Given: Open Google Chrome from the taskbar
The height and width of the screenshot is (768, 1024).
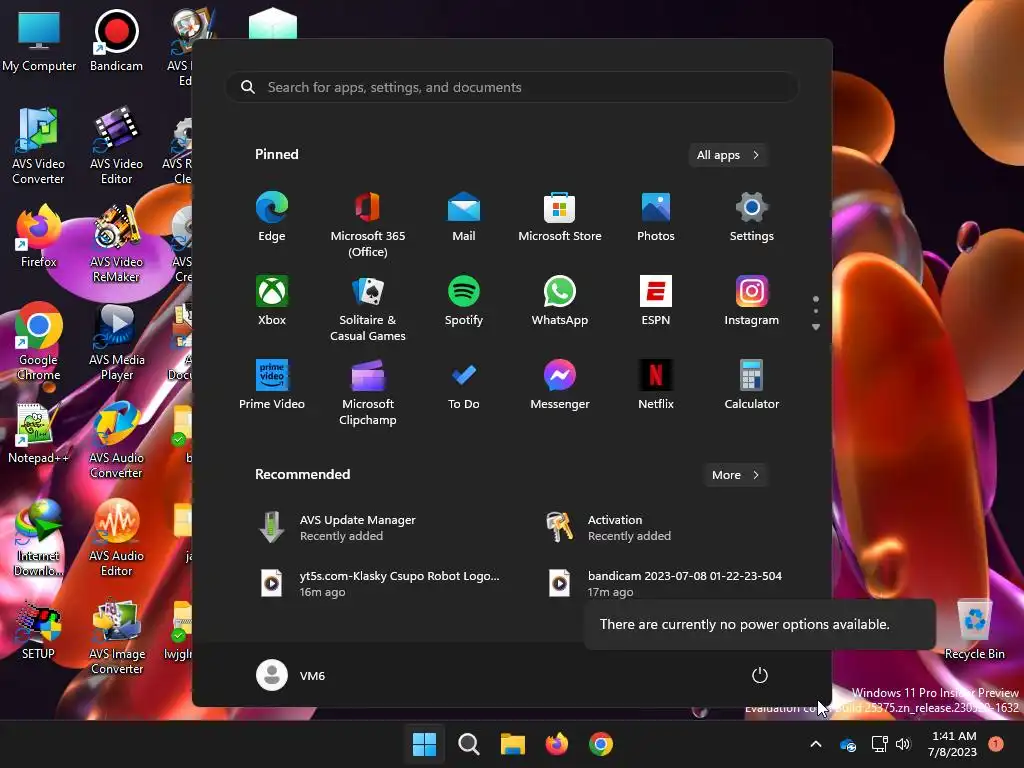Looking at the screenshot, I should click(601, 744).
